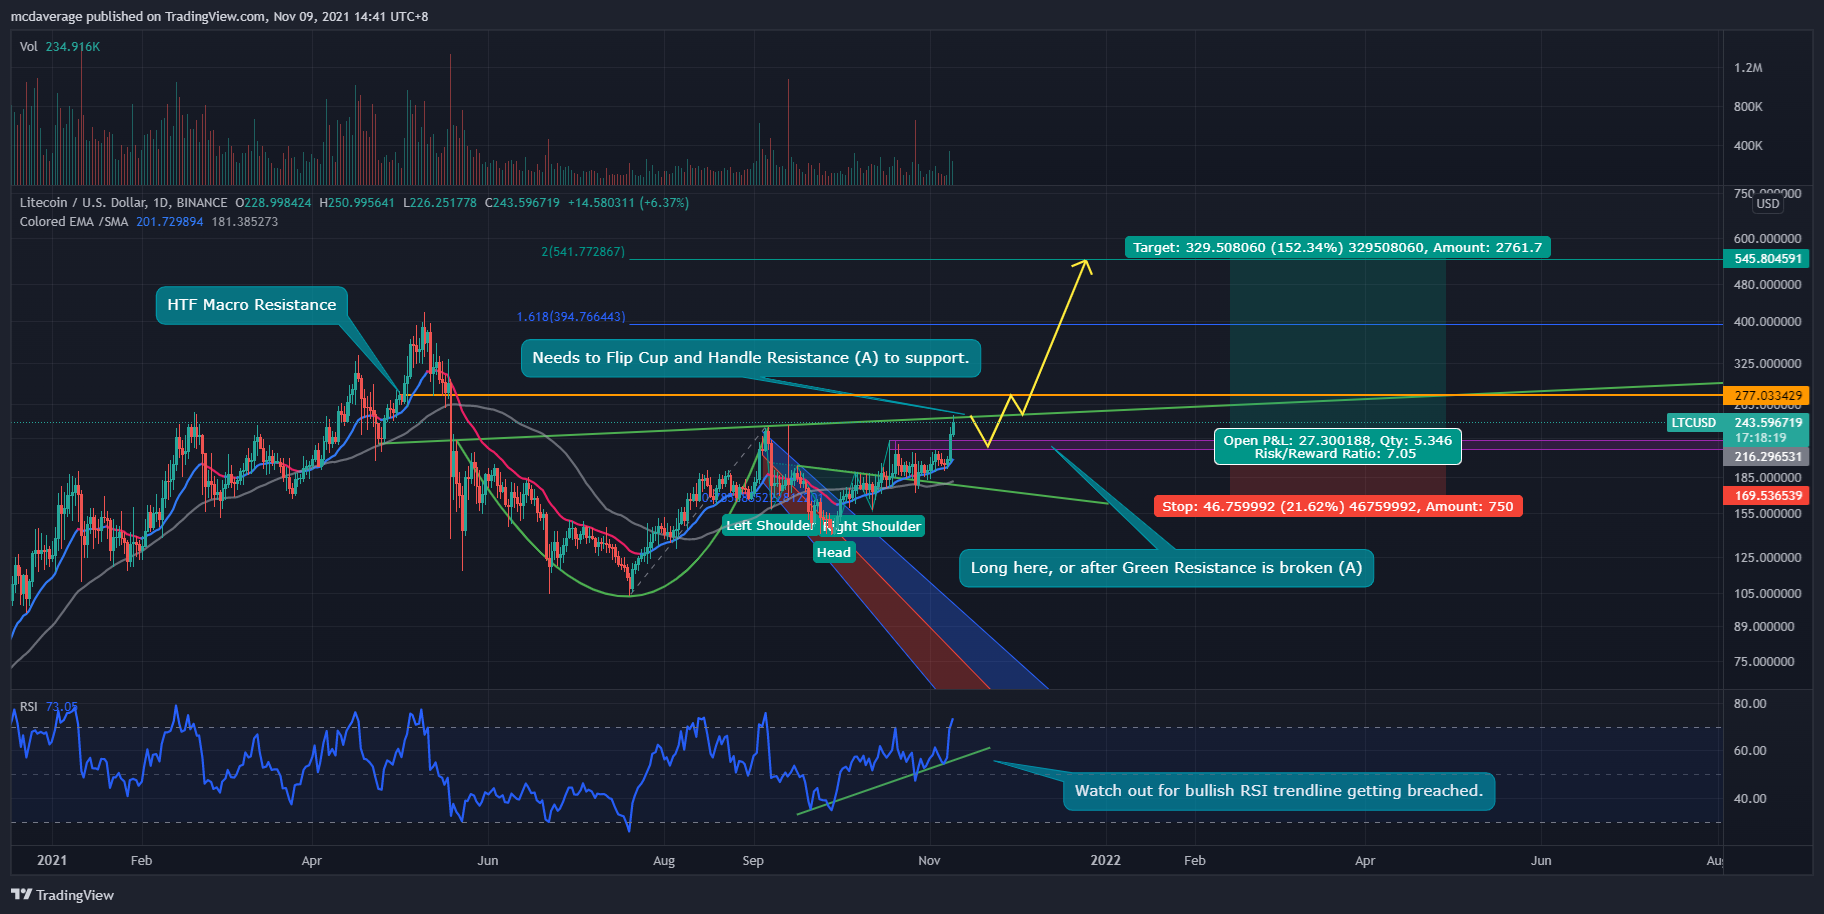Click the 1.618(394.766443) Fibonacci label
Viewport: 1824px width, 914px height.
tap(571, 317)
